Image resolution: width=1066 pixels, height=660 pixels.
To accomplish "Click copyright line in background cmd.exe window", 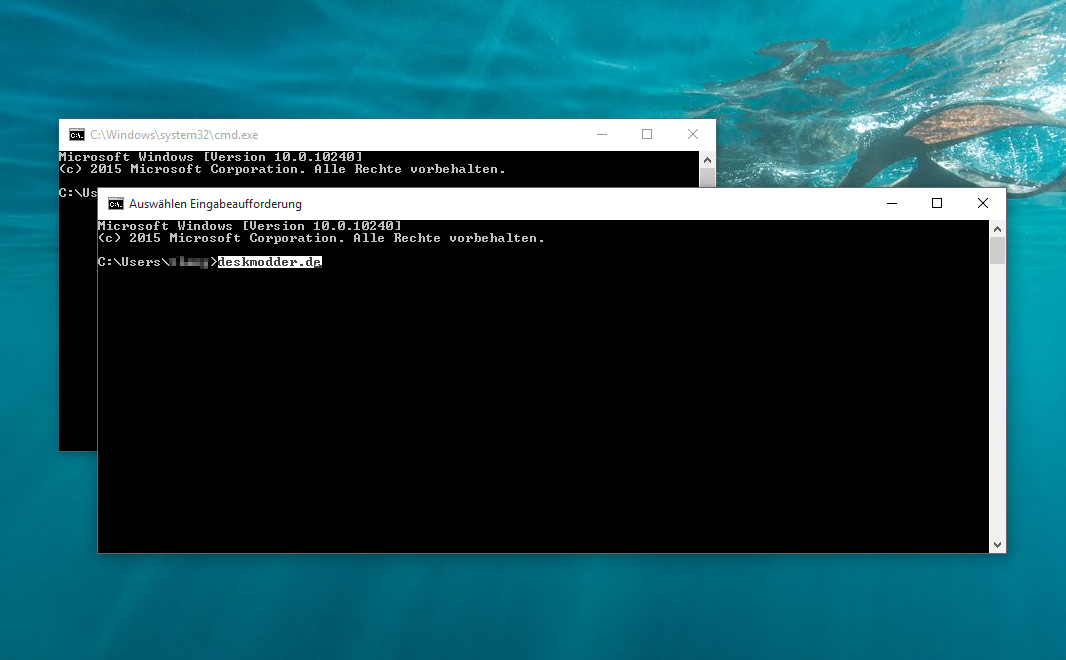I will click(x=282, y=169).
